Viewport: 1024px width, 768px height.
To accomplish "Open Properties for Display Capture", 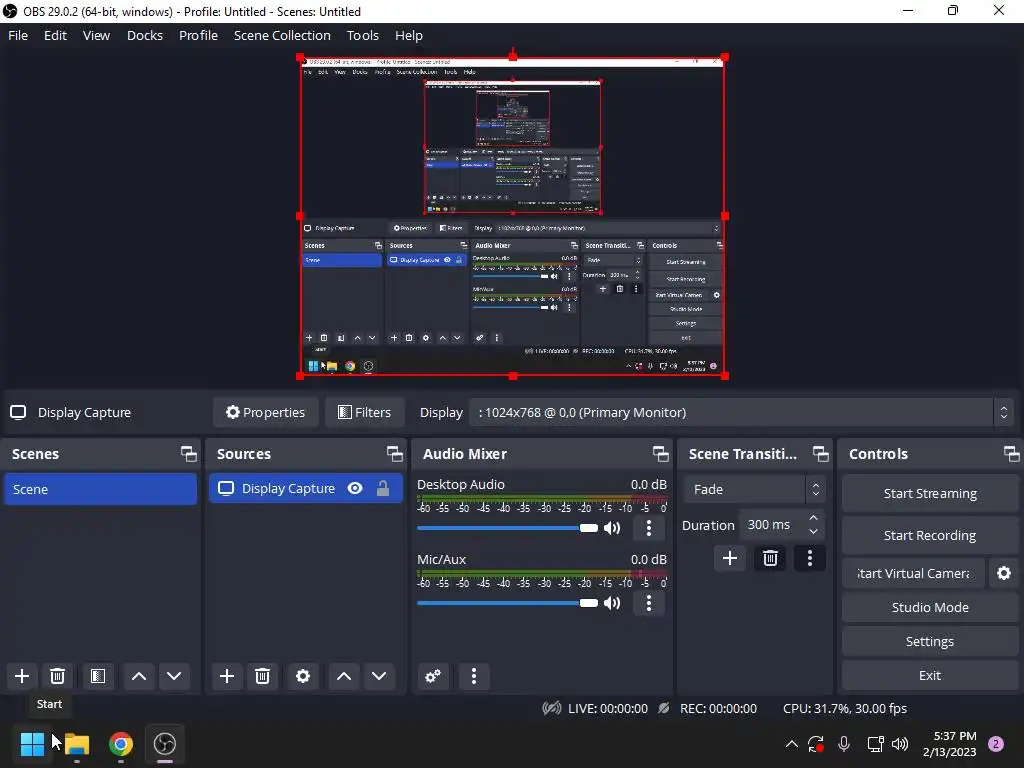I will (266, 412).
